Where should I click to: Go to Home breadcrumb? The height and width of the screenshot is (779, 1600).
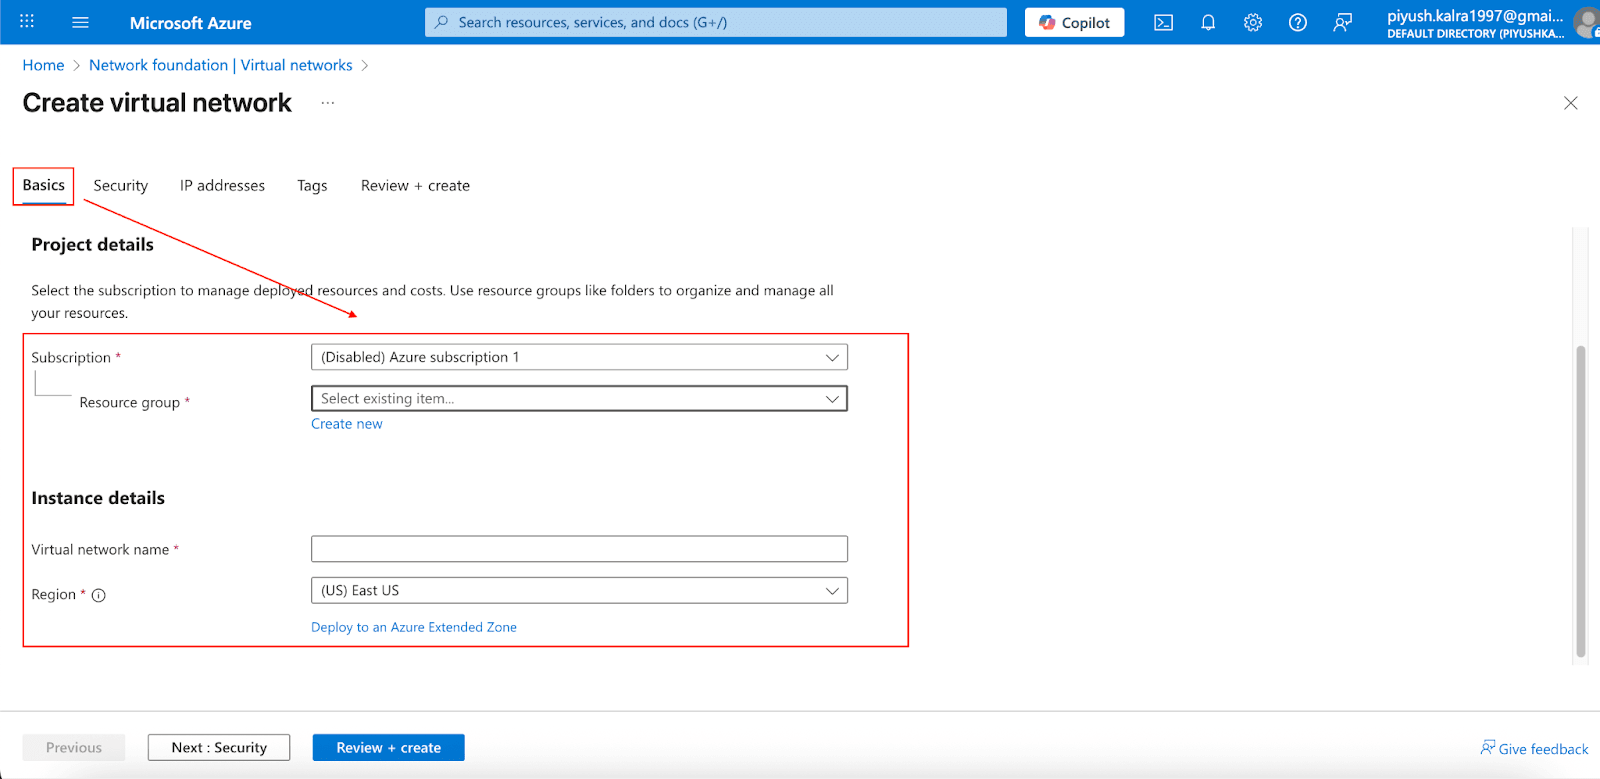43,65
